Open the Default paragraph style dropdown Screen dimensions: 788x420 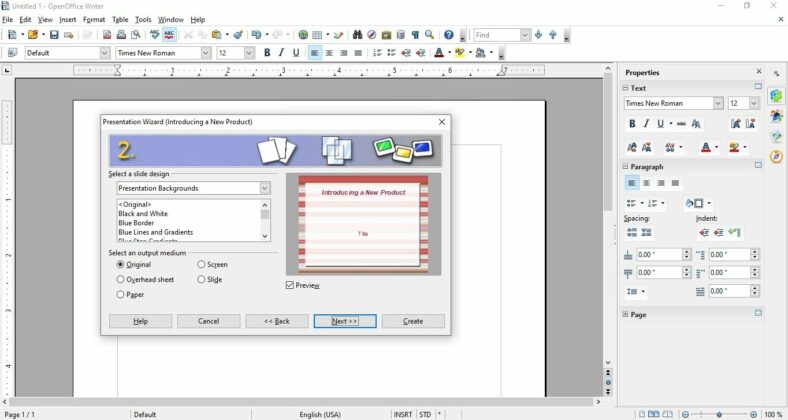pyautogui.click(x=105, y=53)
